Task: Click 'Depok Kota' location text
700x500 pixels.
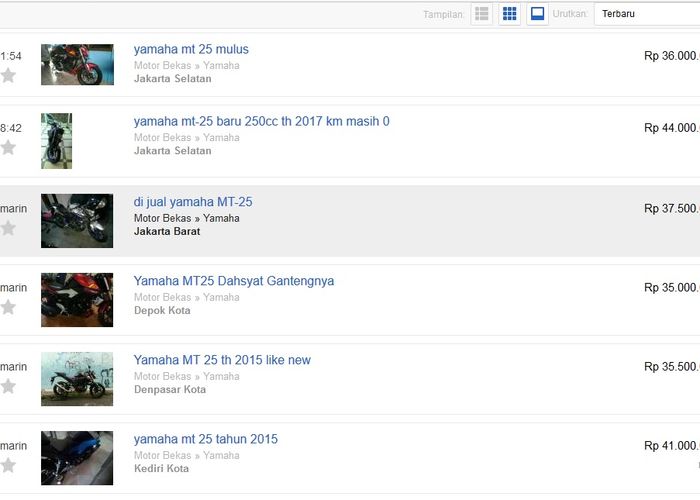Action: coord(162,310)
